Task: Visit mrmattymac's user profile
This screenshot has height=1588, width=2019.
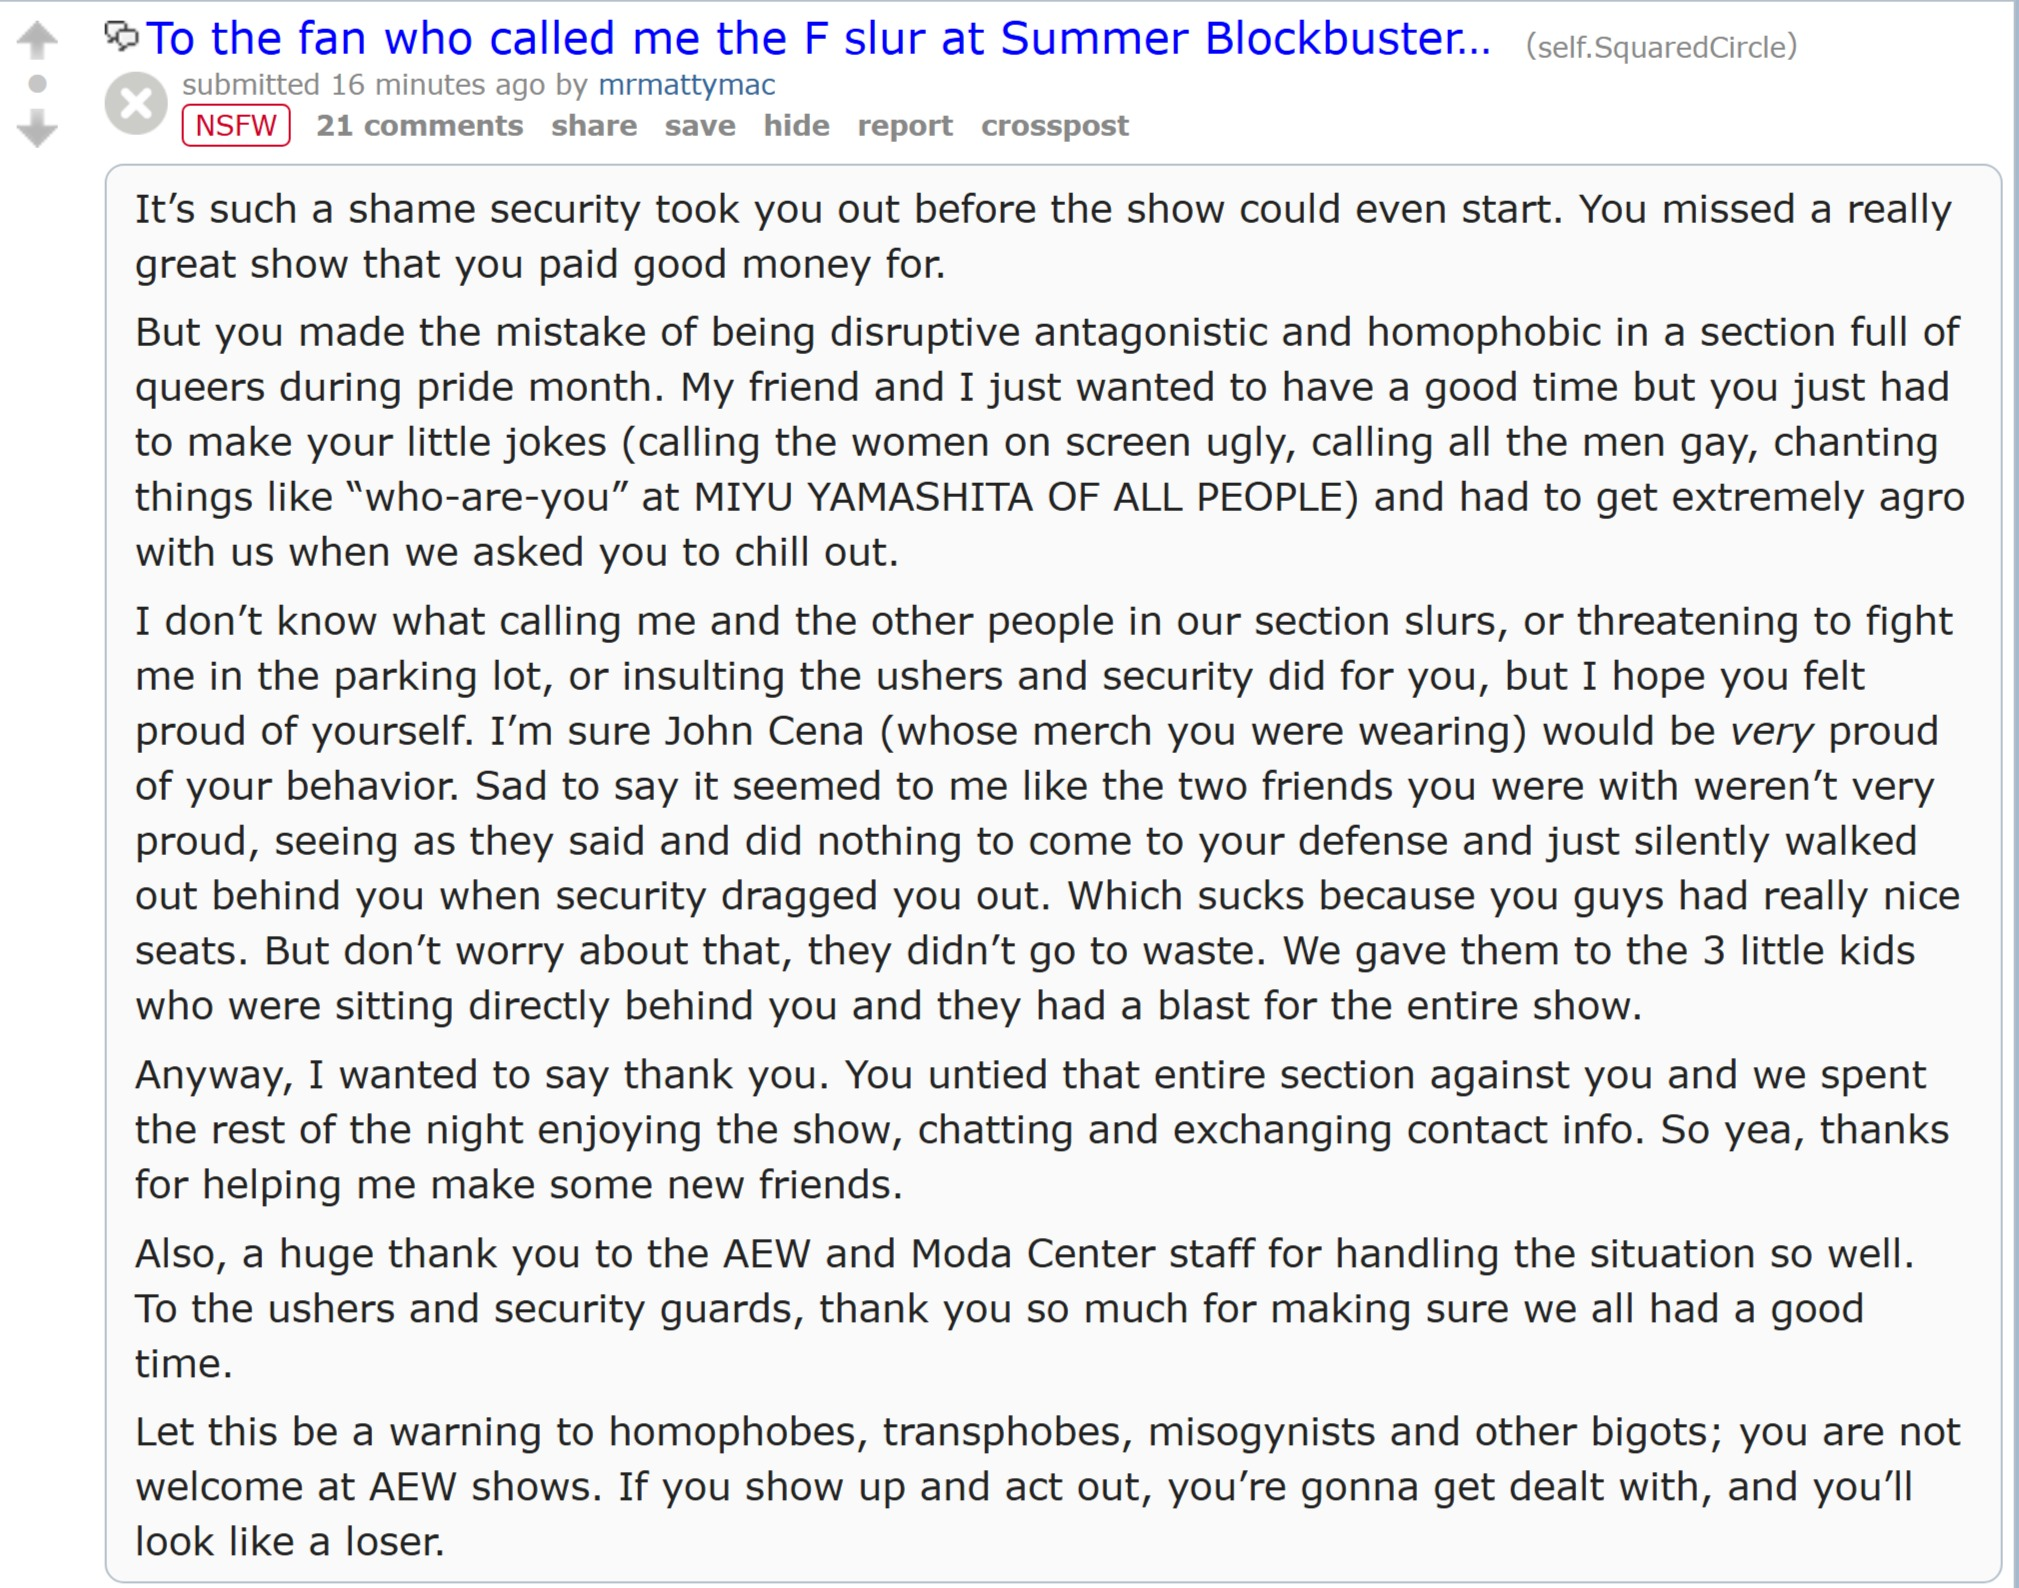Action: 686,85
